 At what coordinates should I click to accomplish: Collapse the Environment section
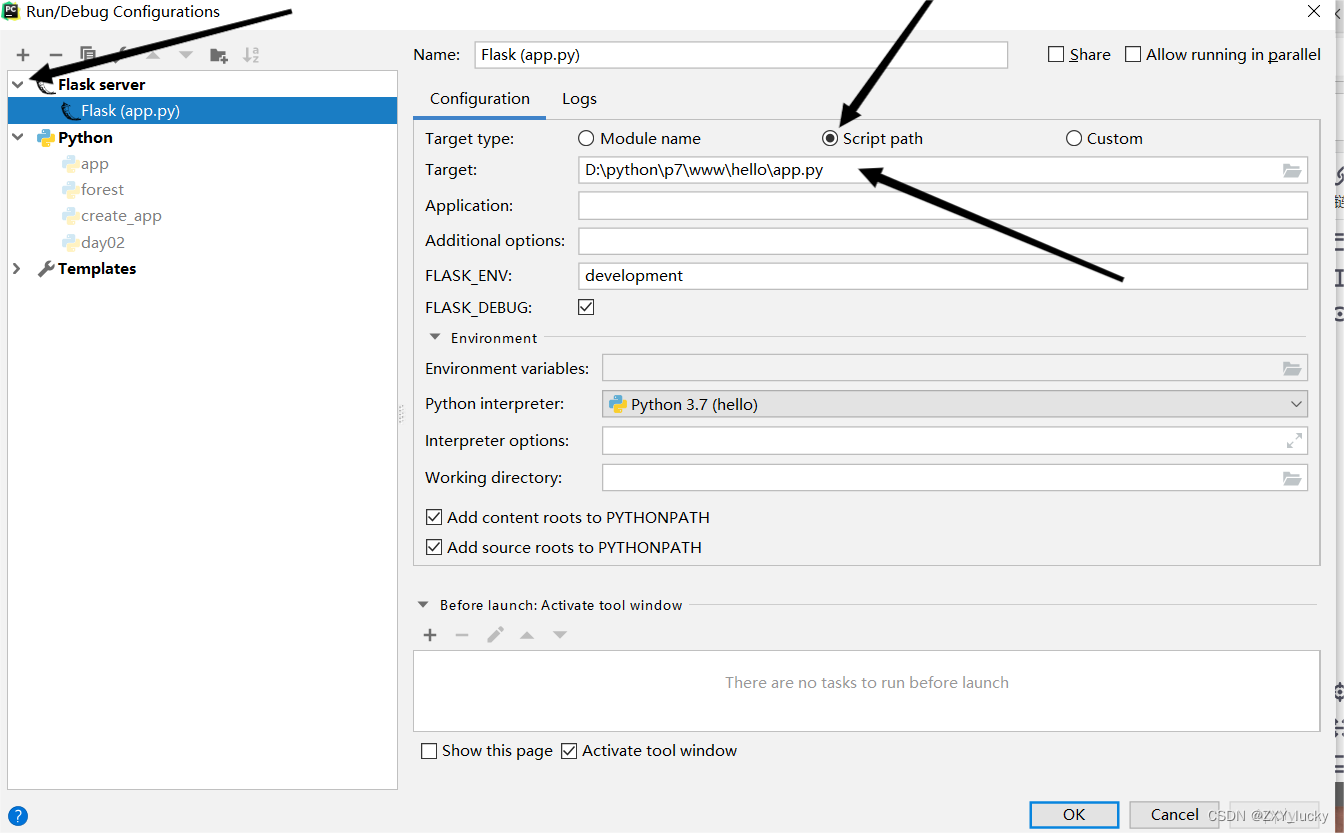pyautogui.click(x=435, y=338)
